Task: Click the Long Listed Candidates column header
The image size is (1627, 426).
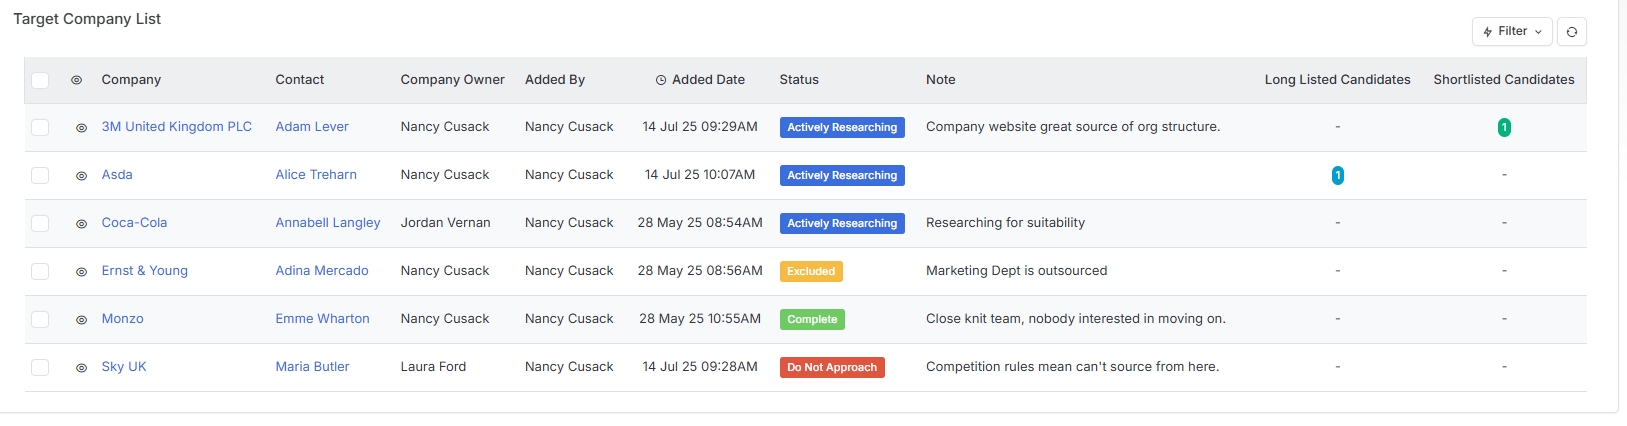Action: pos(1338,80)
